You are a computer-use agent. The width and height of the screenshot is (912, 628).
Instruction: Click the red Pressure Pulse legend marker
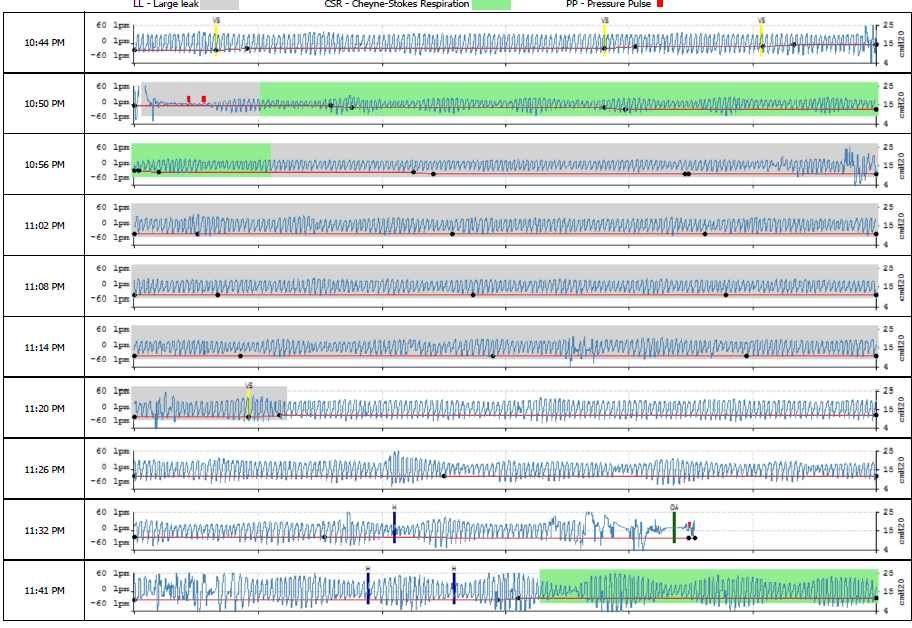(x=659, y=4)
